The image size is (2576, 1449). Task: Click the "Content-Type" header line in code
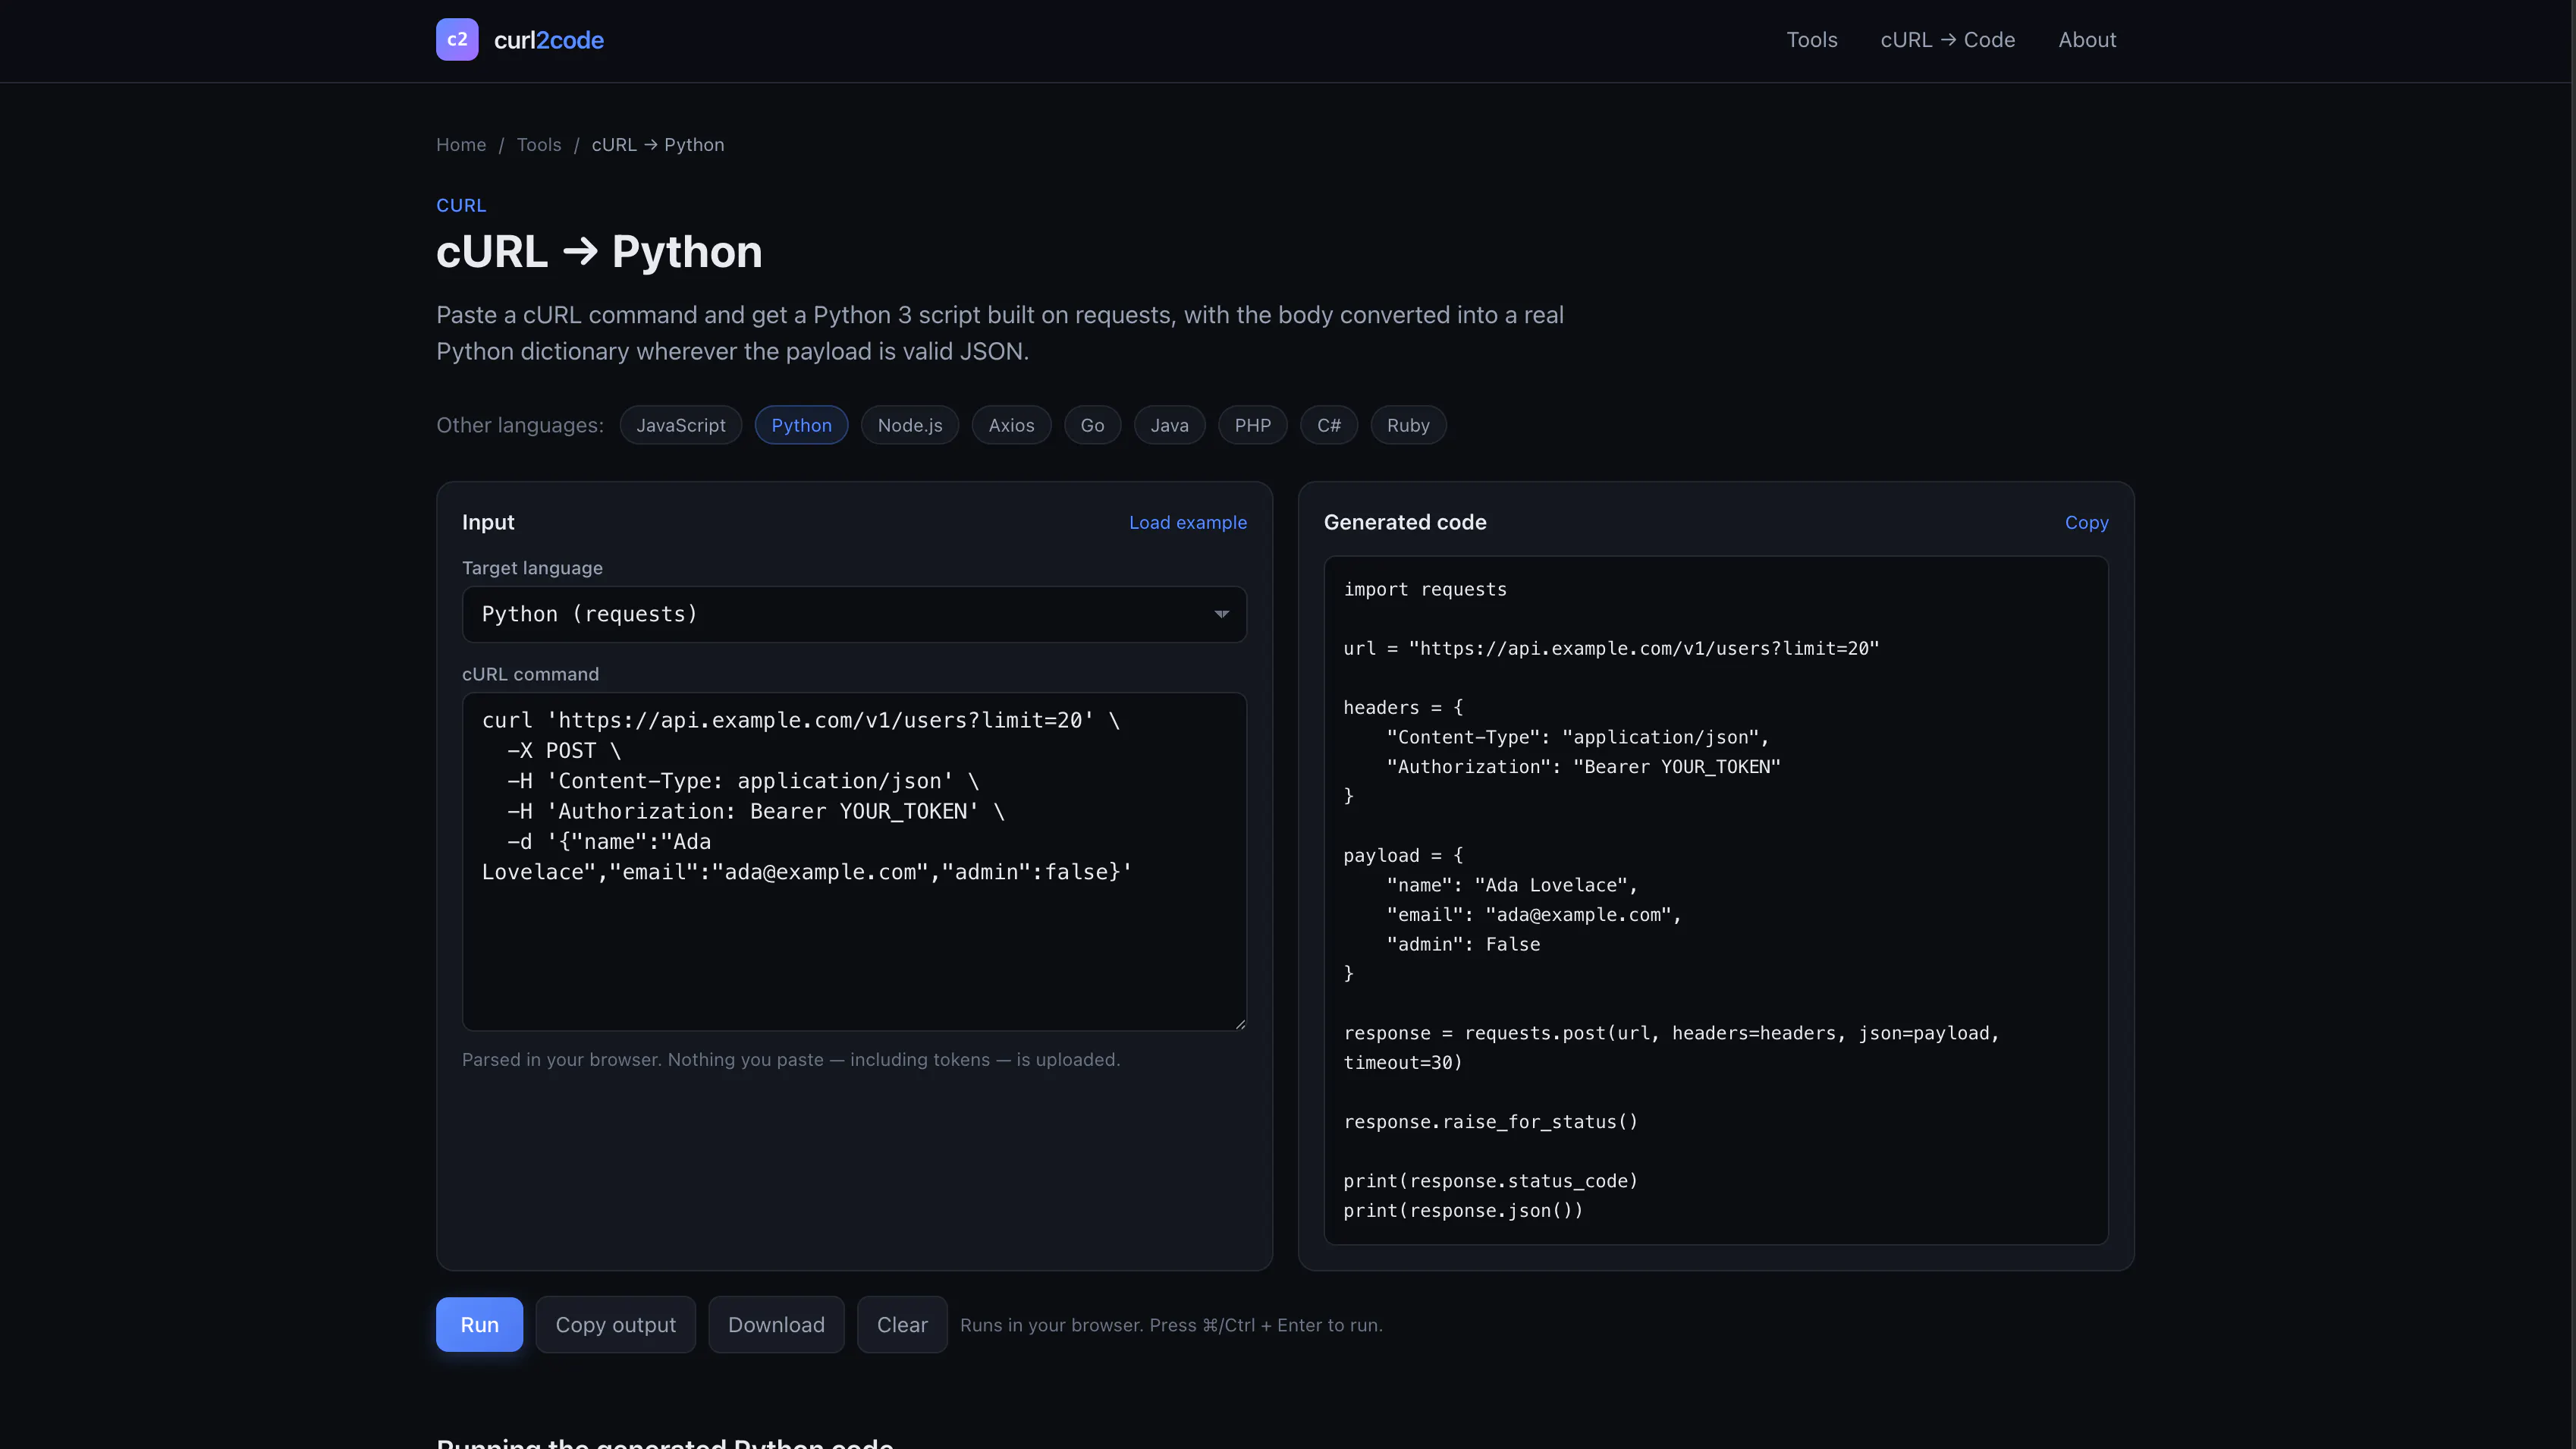click(1577, 738)
